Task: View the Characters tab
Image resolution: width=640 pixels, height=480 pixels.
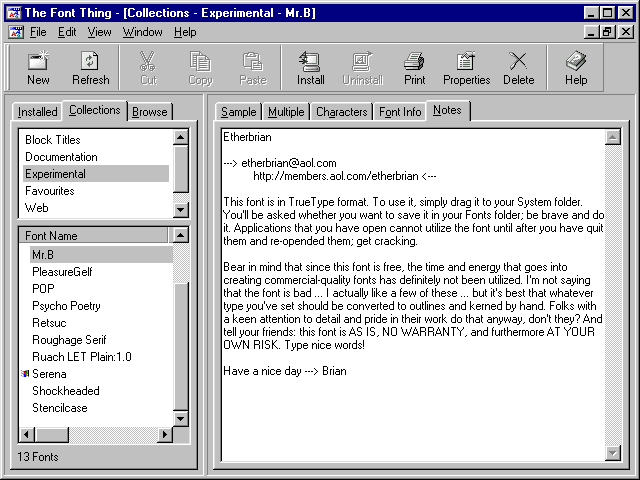Action: [x=342, y=112]
